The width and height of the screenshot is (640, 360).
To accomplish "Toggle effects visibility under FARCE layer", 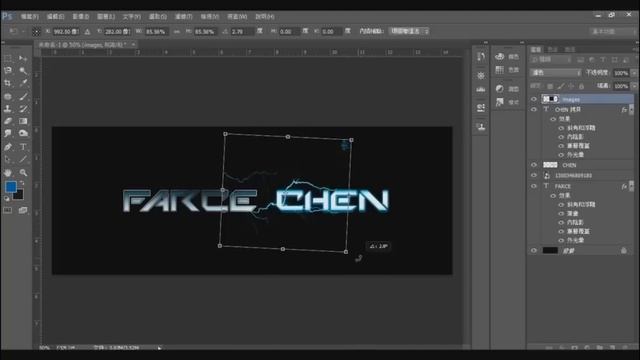I will [553, 196].
